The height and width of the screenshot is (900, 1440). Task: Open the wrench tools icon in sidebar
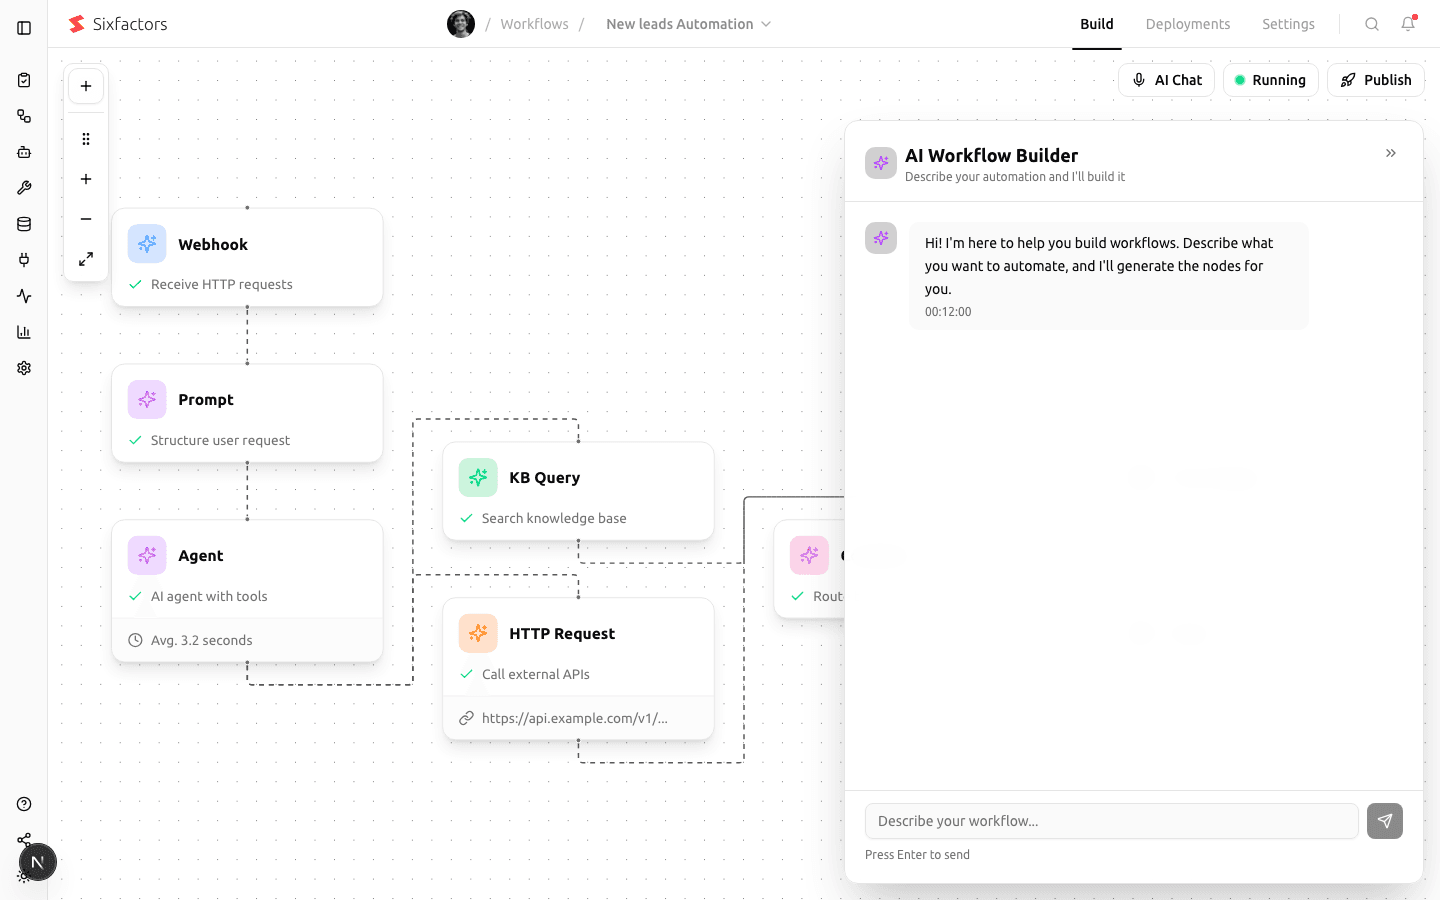(x=24, y=188)
